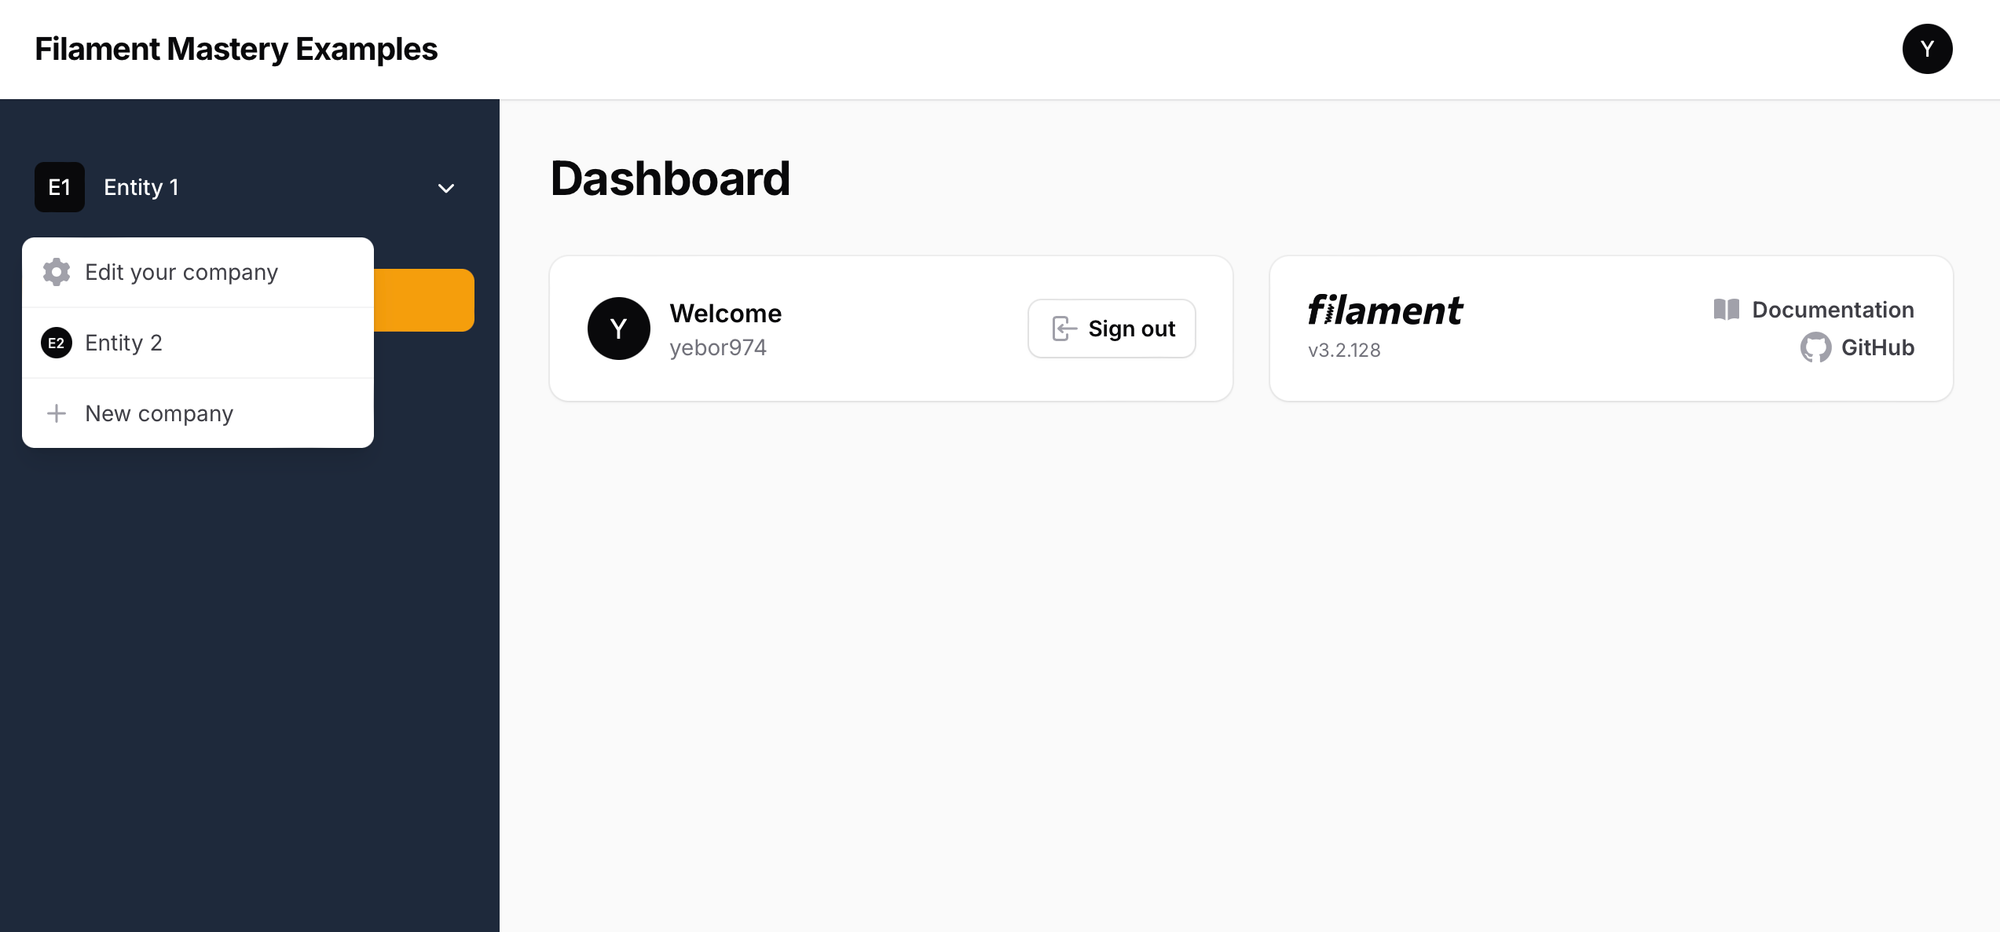This screenshot has width=2000, height=932.
Task: Collapse the Entity 1 tenant switcher chevron
Action: 446,188
